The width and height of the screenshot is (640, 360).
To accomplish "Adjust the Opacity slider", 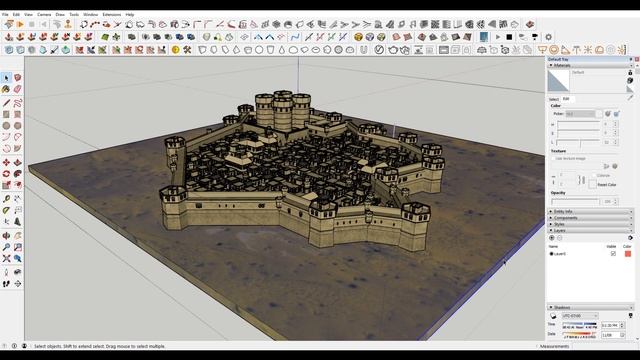I will [x=575, y=202].
